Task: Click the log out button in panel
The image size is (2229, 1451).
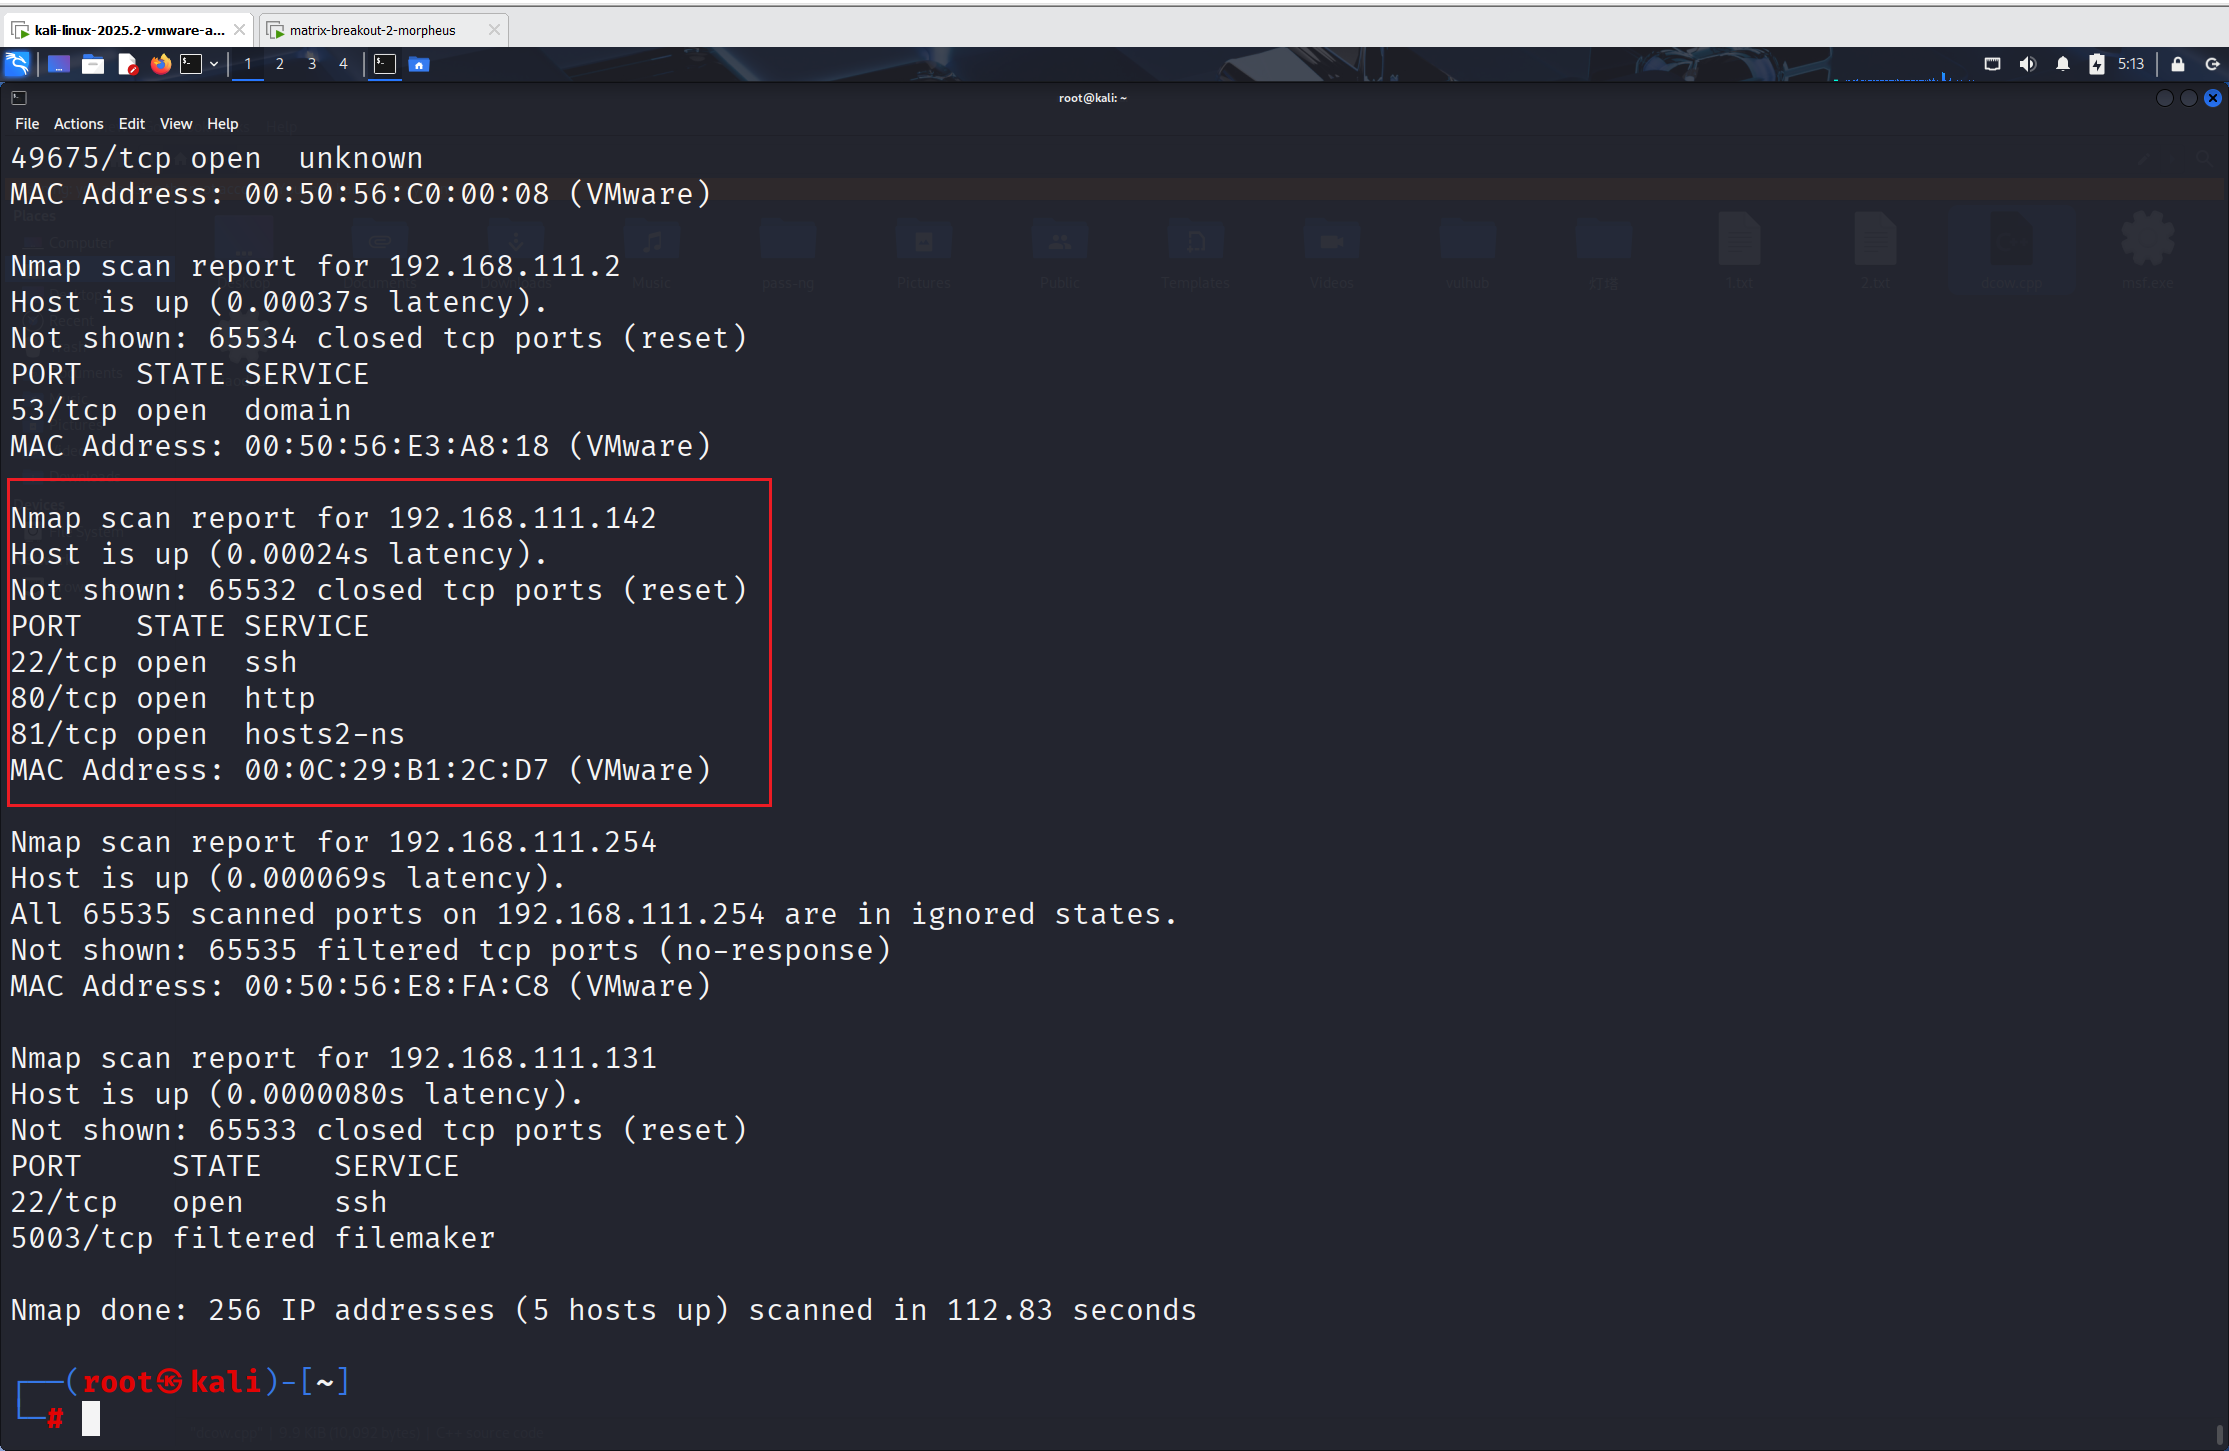Action: pyautogui.click(x=2211, y=65)
